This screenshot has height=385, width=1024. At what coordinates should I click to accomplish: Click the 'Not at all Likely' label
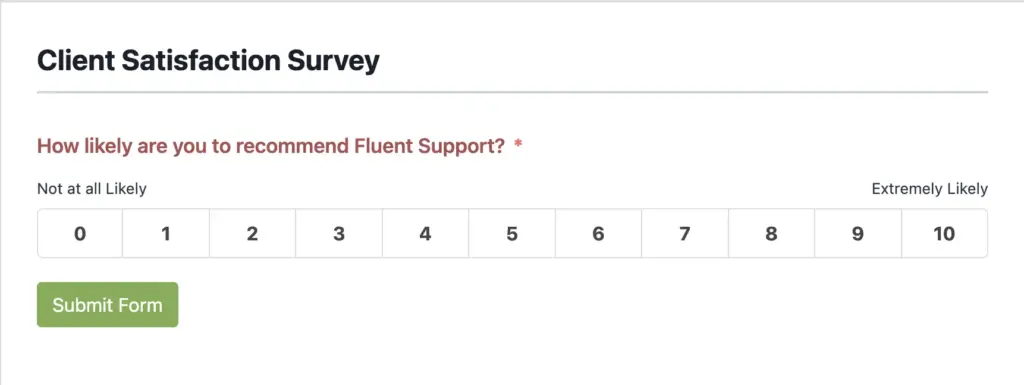(92, 189)
